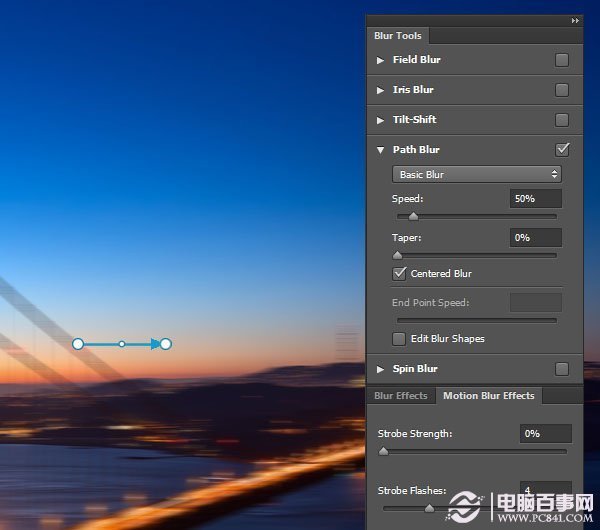The height and width of the screenshot is (530, 600).
Task: Disable the Path Blur checkbox
Action: point(562,150)
